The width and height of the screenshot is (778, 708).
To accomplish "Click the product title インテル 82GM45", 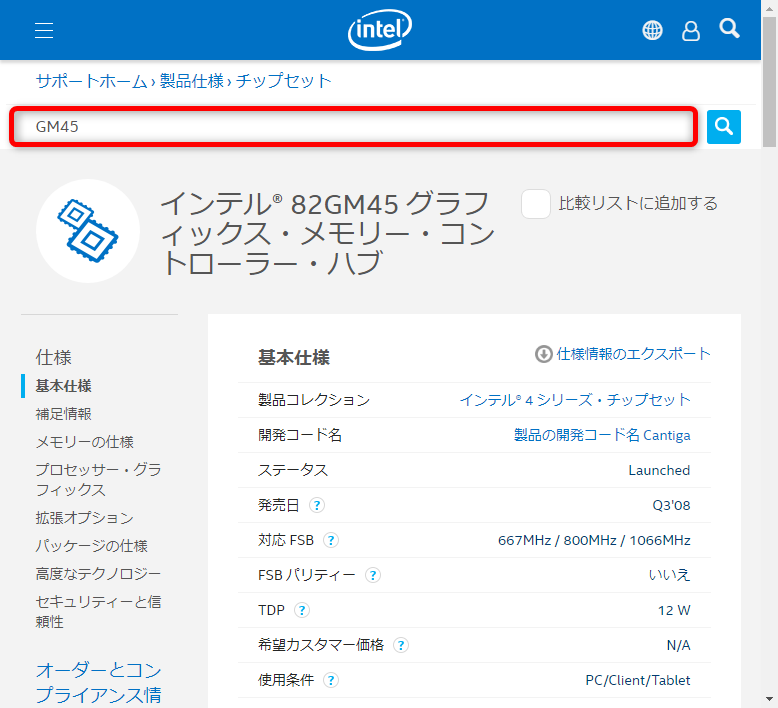I will coord(327,233).
